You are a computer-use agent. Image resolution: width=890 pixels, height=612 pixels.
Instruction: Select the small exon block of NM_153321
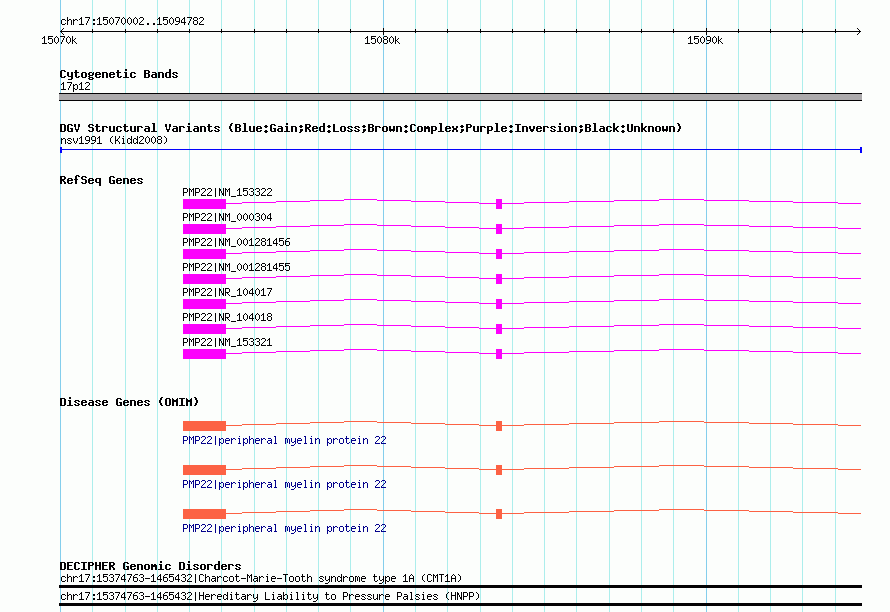pos(499,354)
